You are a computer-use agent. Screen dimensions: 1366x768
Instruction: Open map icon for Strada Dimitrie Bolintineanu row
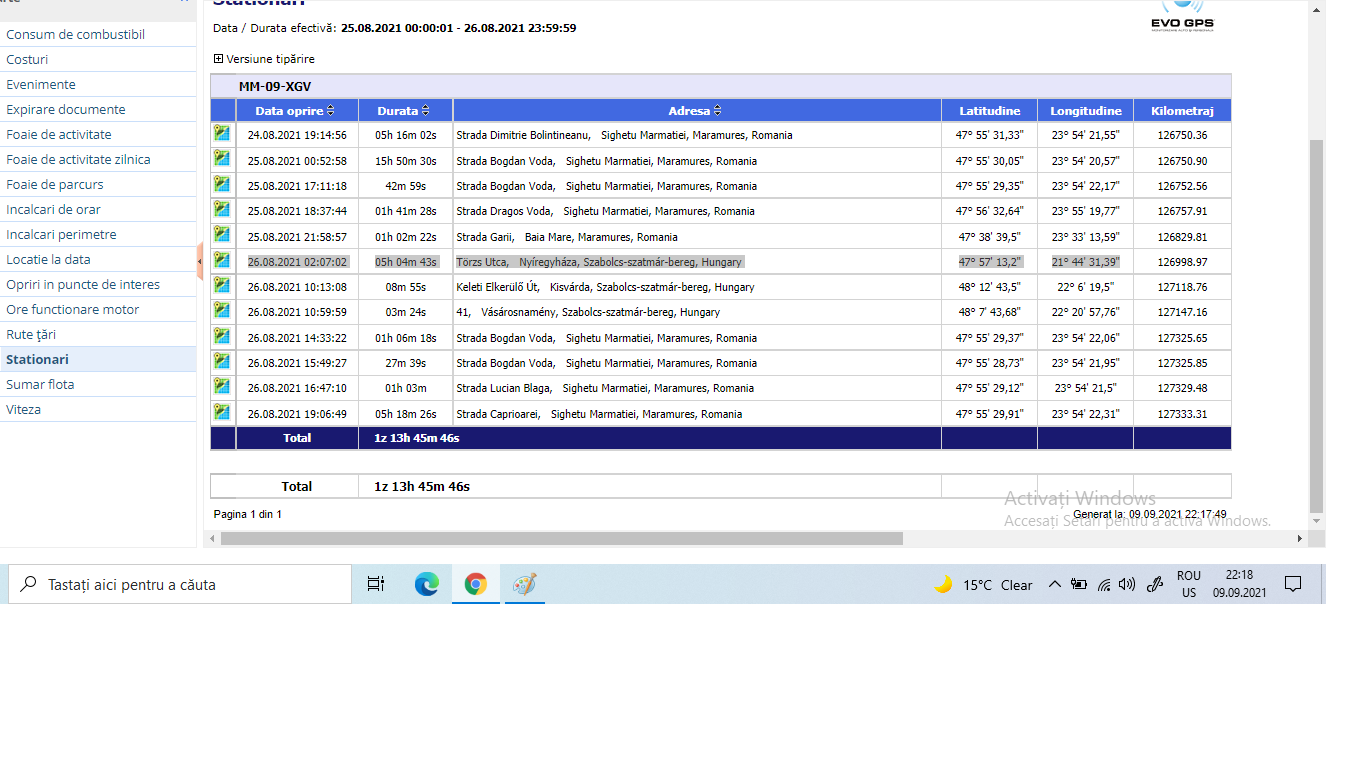(x=221, y=133)
